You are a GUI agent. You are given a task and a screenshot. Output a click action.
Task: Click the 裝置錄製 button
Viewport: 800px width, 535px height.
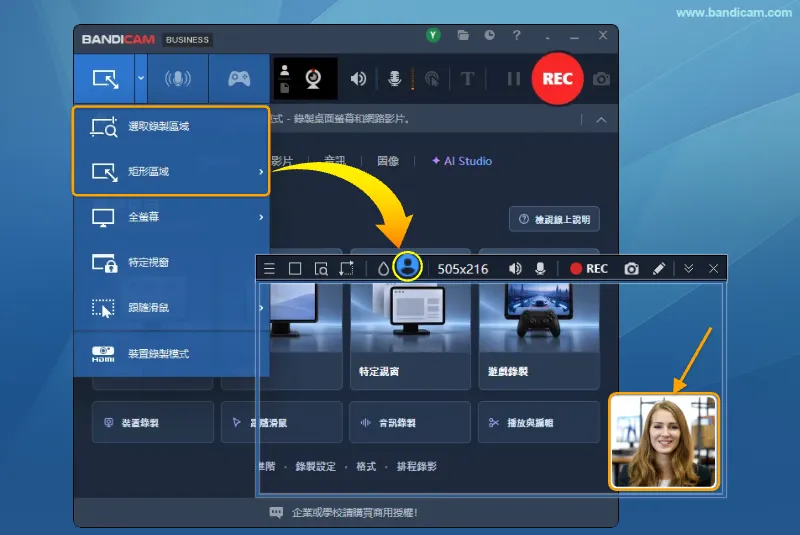tap(153, 422)
